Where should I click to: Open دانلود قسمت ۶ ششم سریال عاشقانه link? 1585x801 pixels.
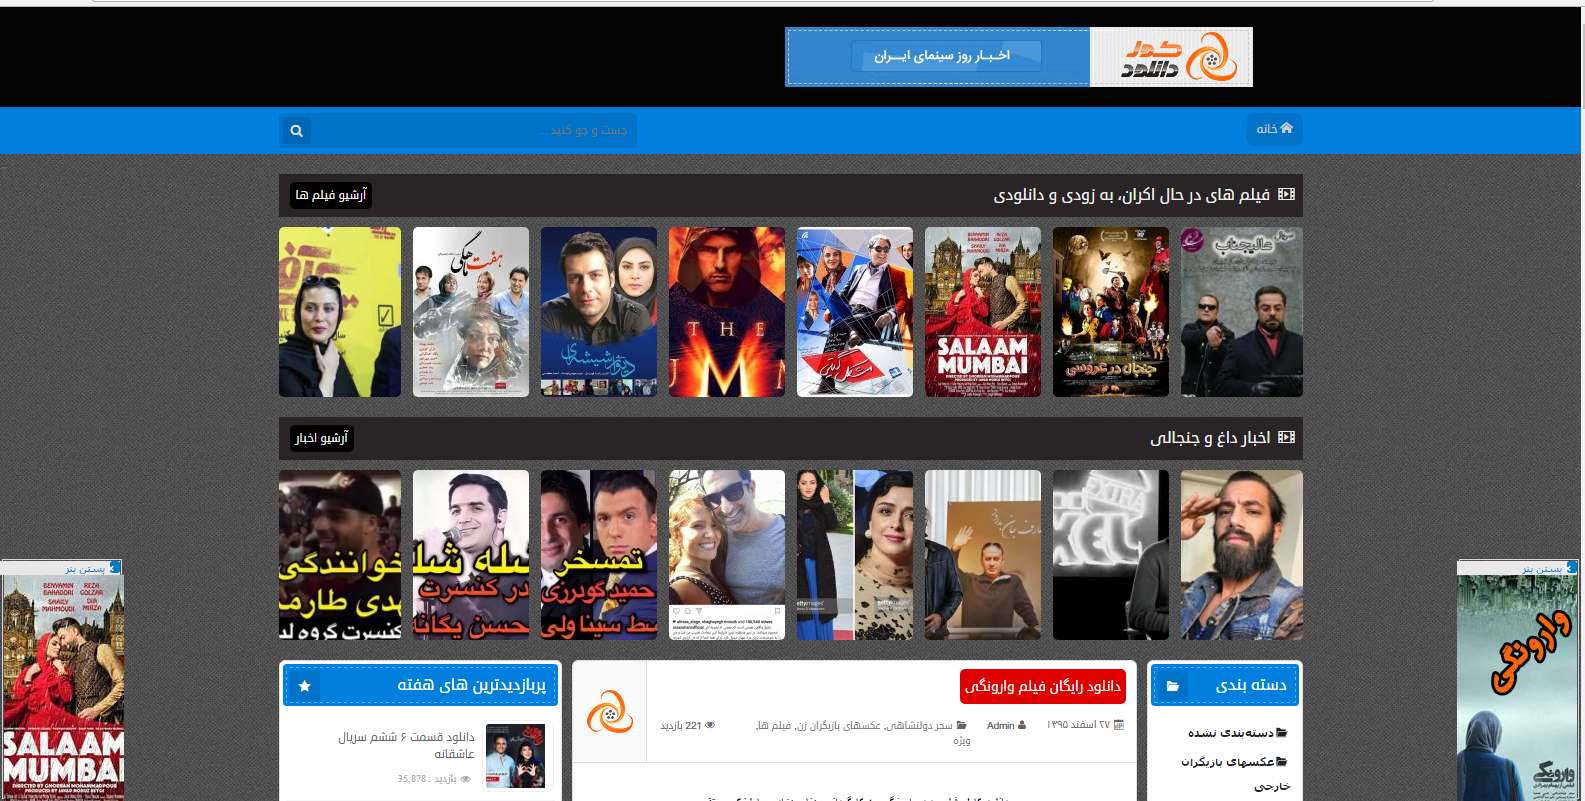click(x=407, y=745)
